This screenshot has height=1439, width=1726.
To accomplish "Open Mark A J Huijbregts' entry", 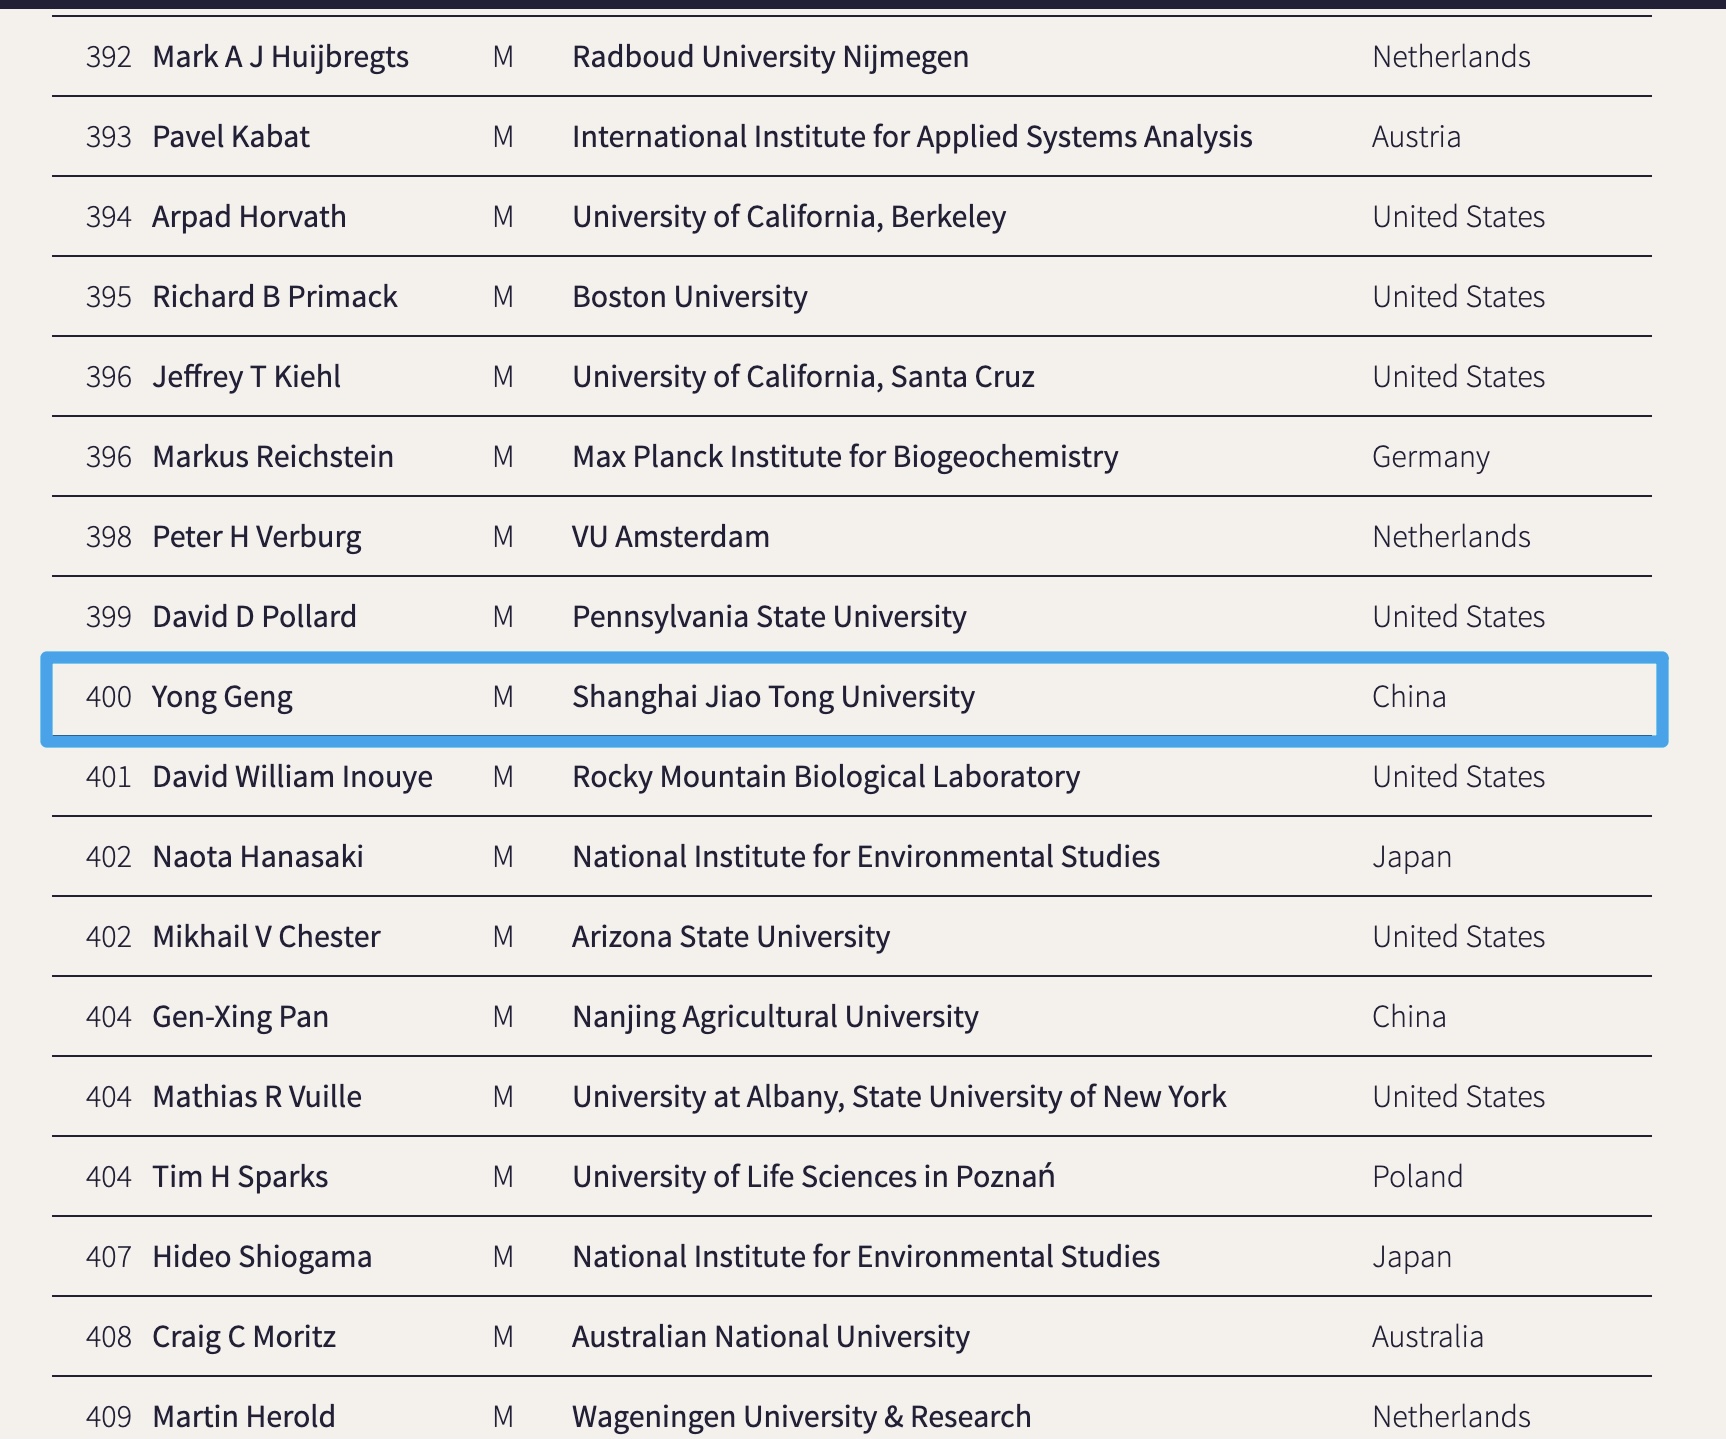I will [280, 57].
